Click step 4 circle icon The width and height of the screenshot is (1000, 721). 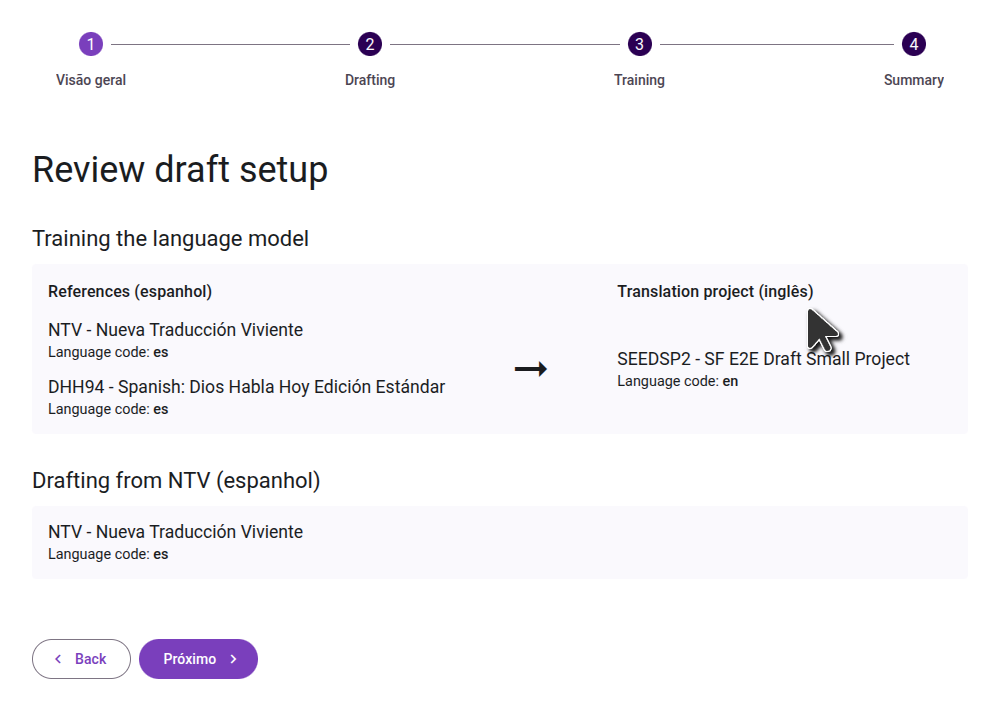click(913, 44)
